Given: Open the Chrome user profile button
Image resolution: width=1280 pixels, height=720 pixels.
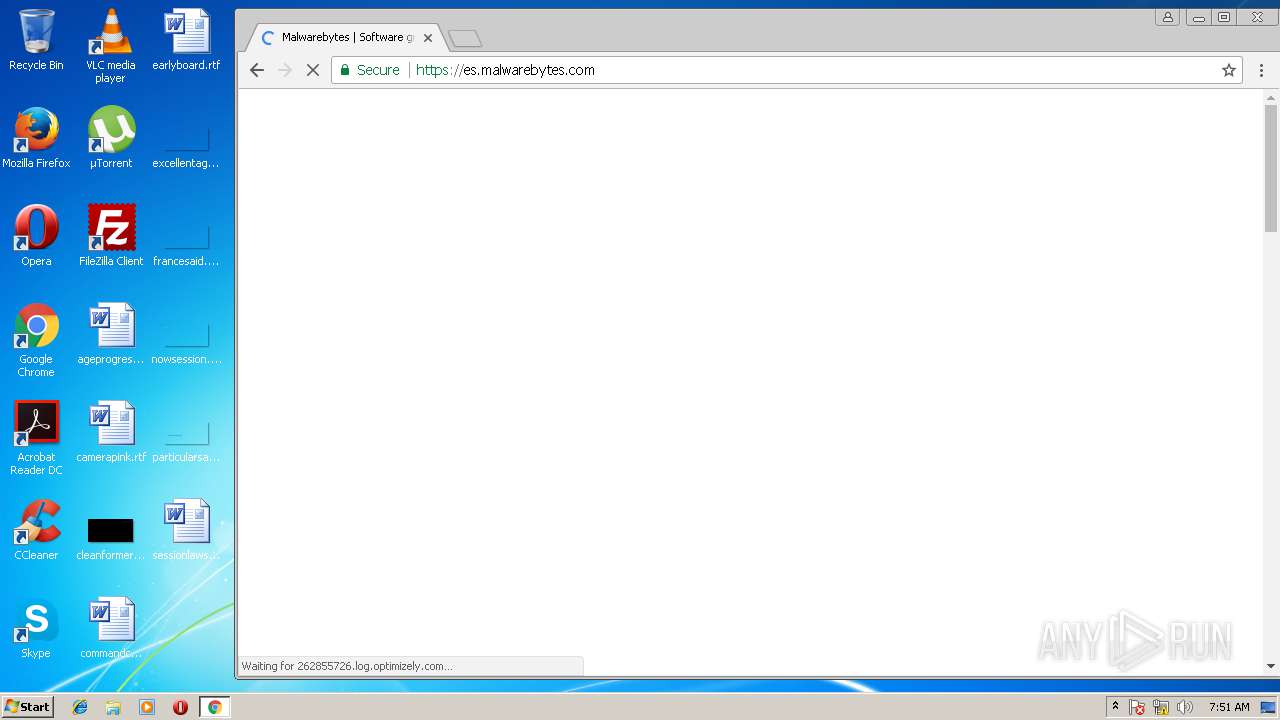Looking at the screenshot, I should (x=1167, y=17).
